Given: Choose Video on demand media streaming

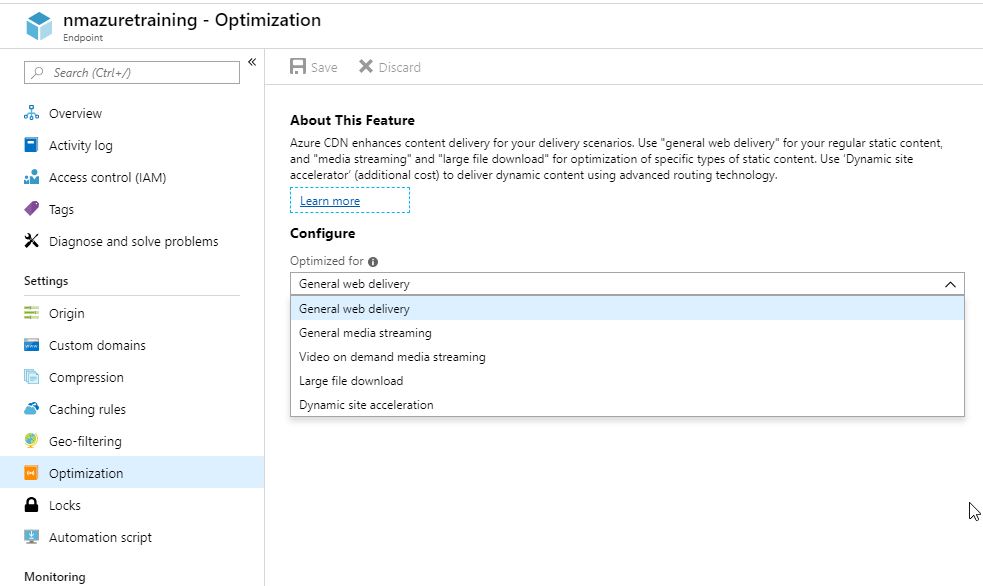Looking at the screenshot, I should coord(392,357).
